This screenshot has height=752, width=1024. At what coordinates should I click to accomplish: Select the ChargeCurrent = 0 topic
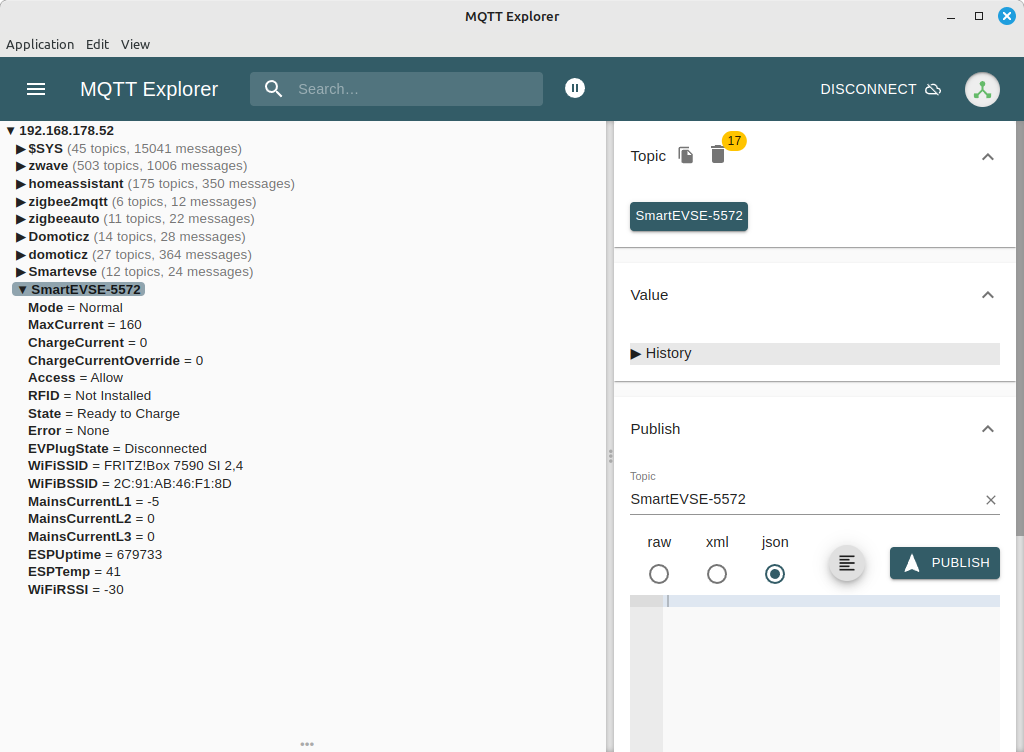(x=88, y=343)
